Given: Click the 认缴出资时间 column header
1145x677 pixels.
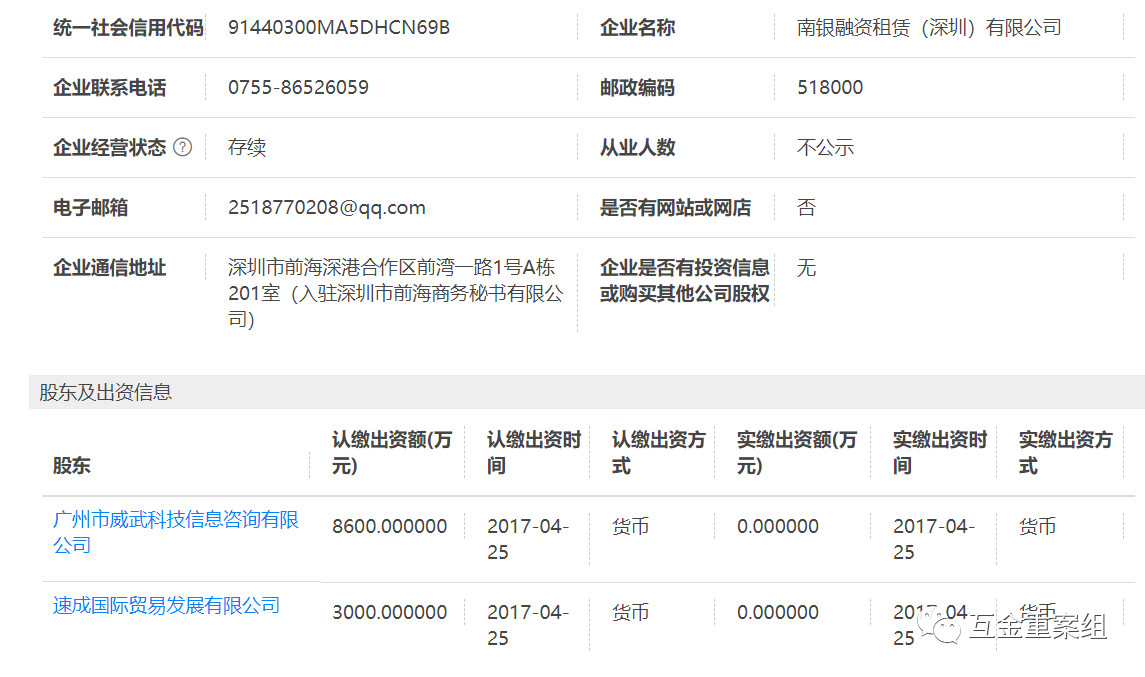Looking at the screenshot, I should tap(534, 452).
